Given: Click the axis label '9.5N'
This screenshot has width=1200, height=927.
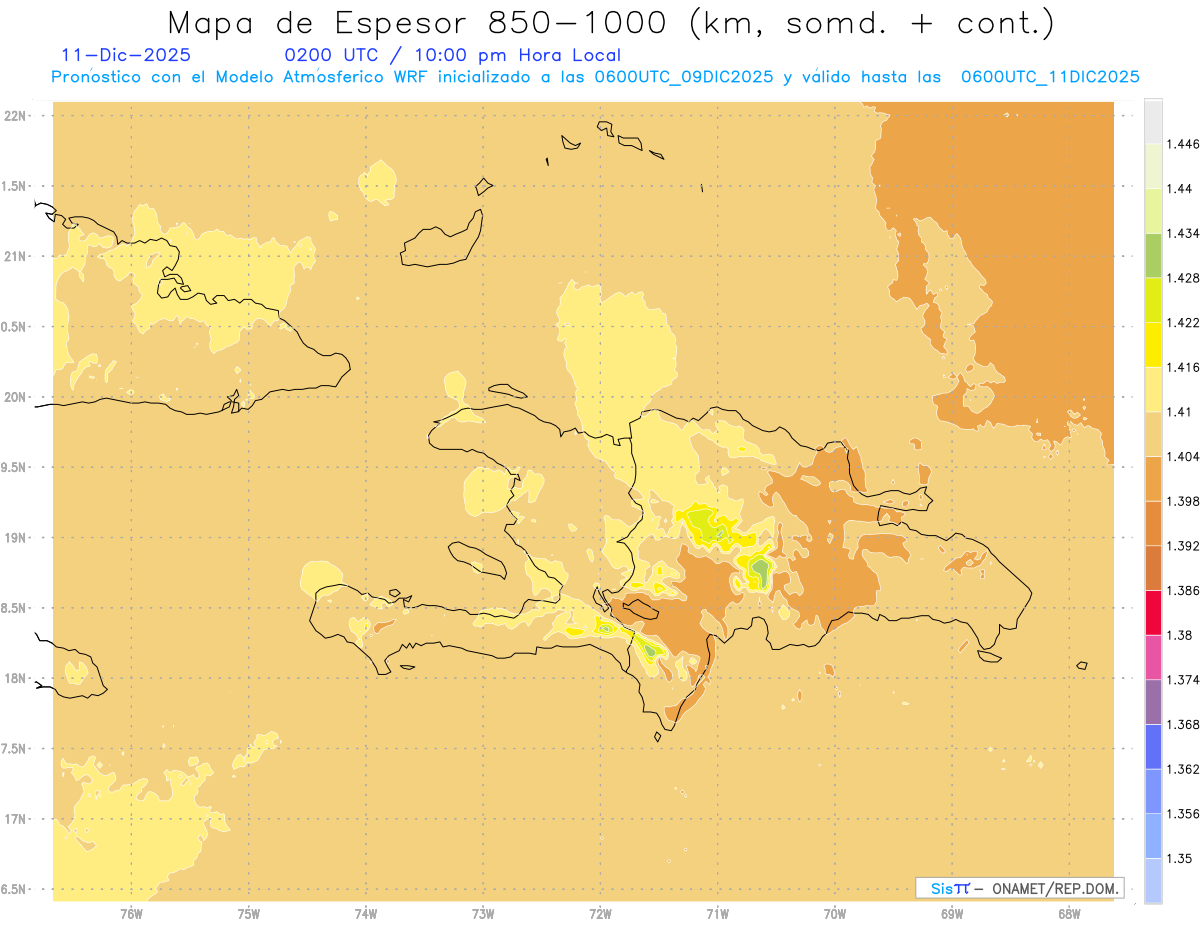Looking at the screenshot, I should tap(15, 468).
